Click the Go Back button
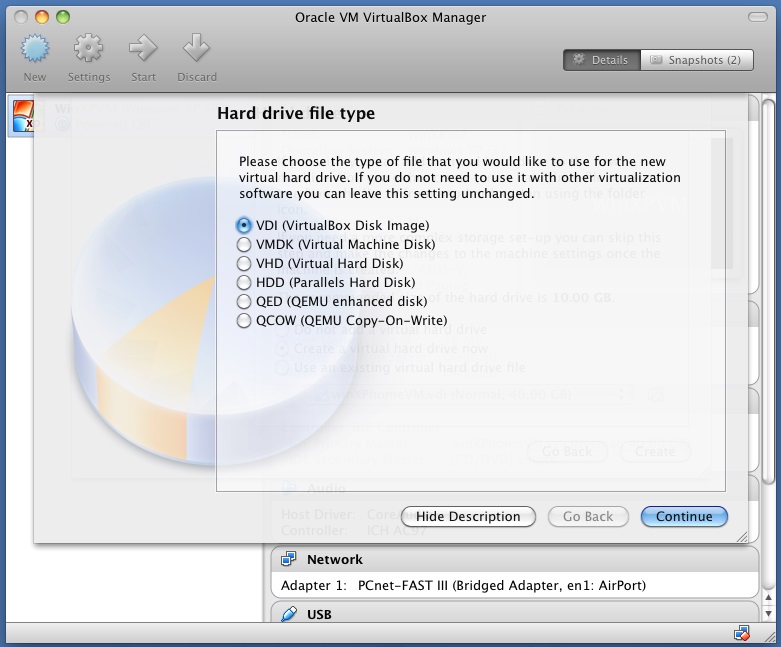781x647 pixels. tap(588, 517)
